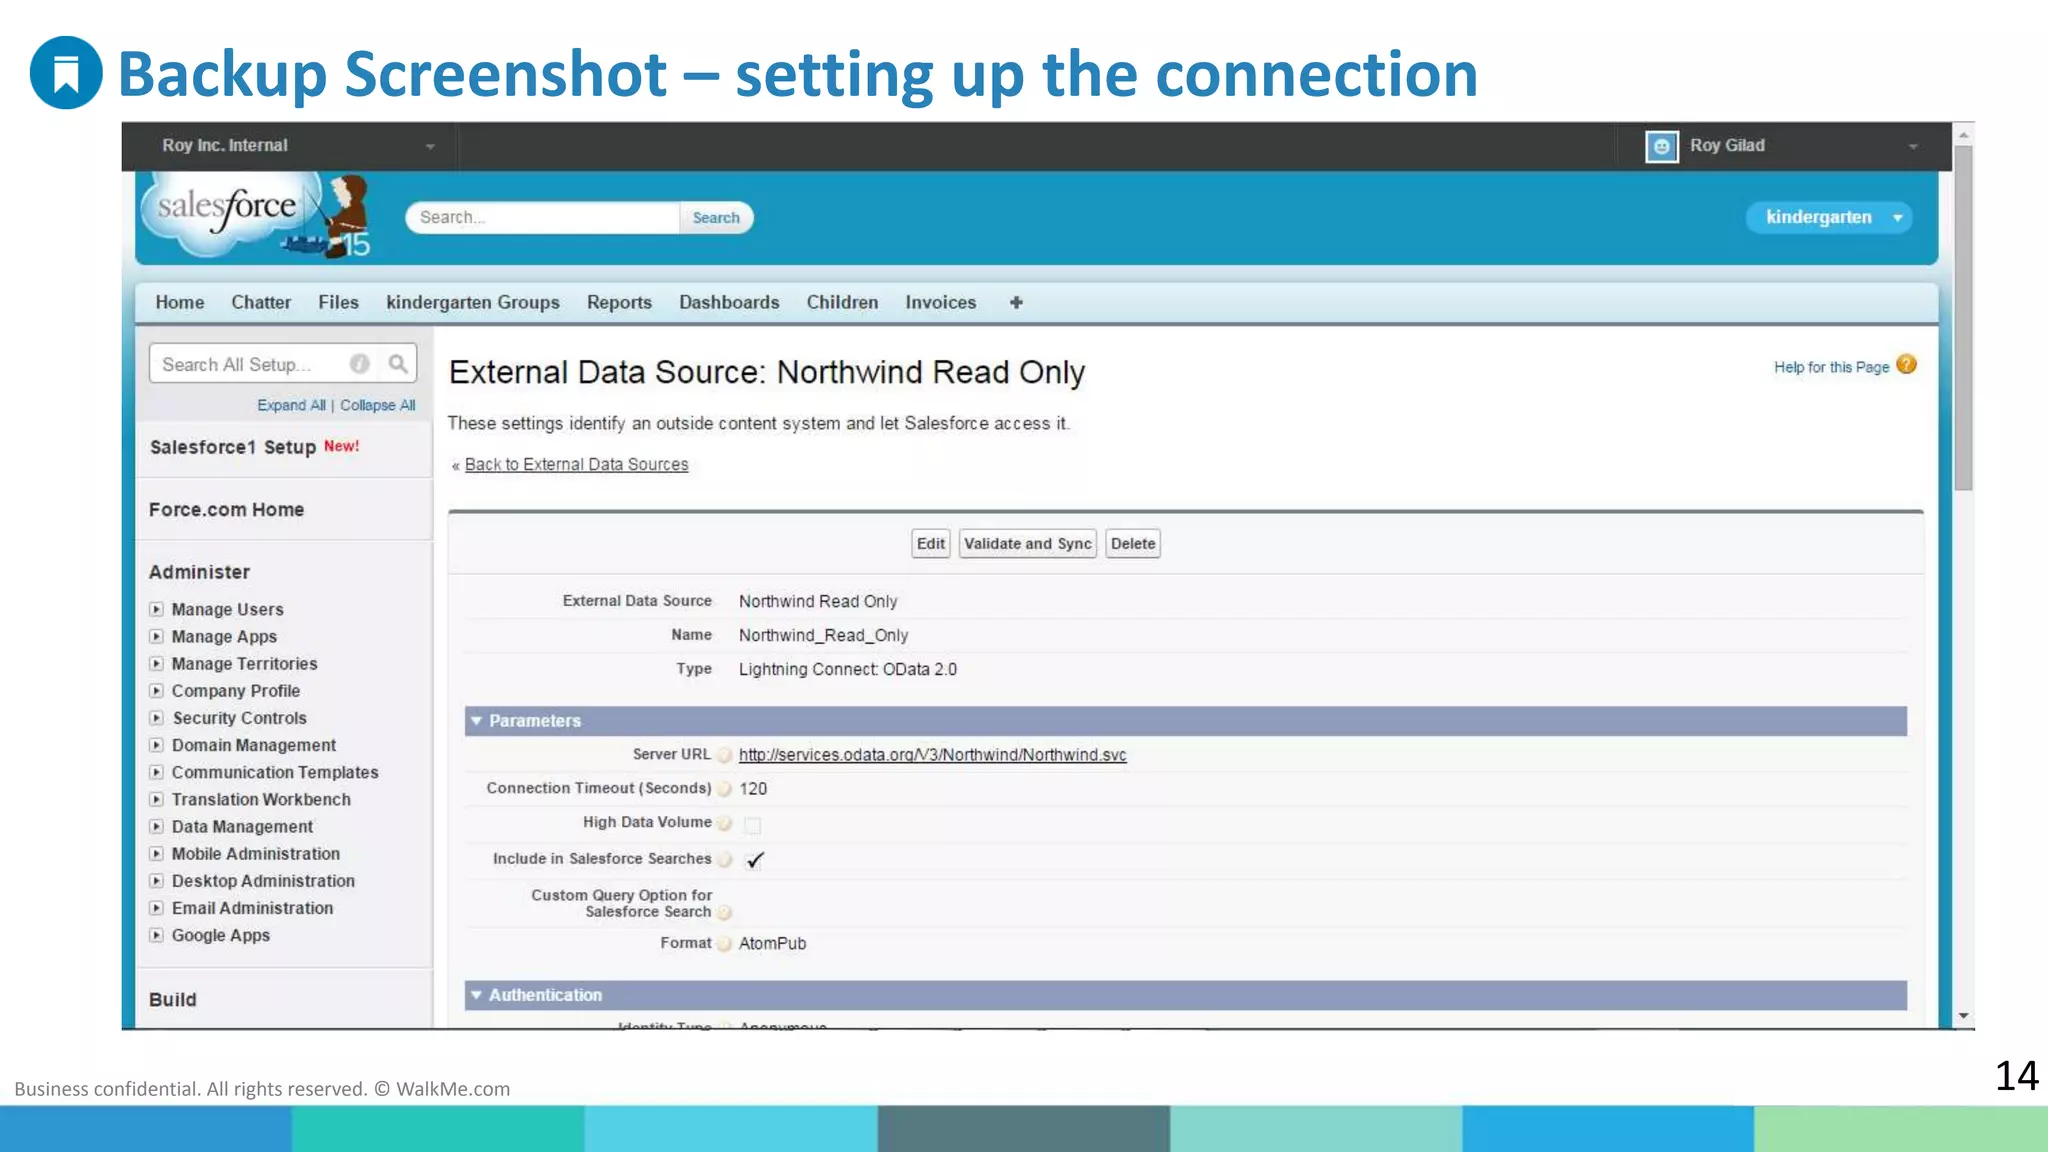The height and width of the screenshot is (1152, 2048).
Task: Expand the Email Administration node
Action: pyautogui.click(x=156, y=908)
